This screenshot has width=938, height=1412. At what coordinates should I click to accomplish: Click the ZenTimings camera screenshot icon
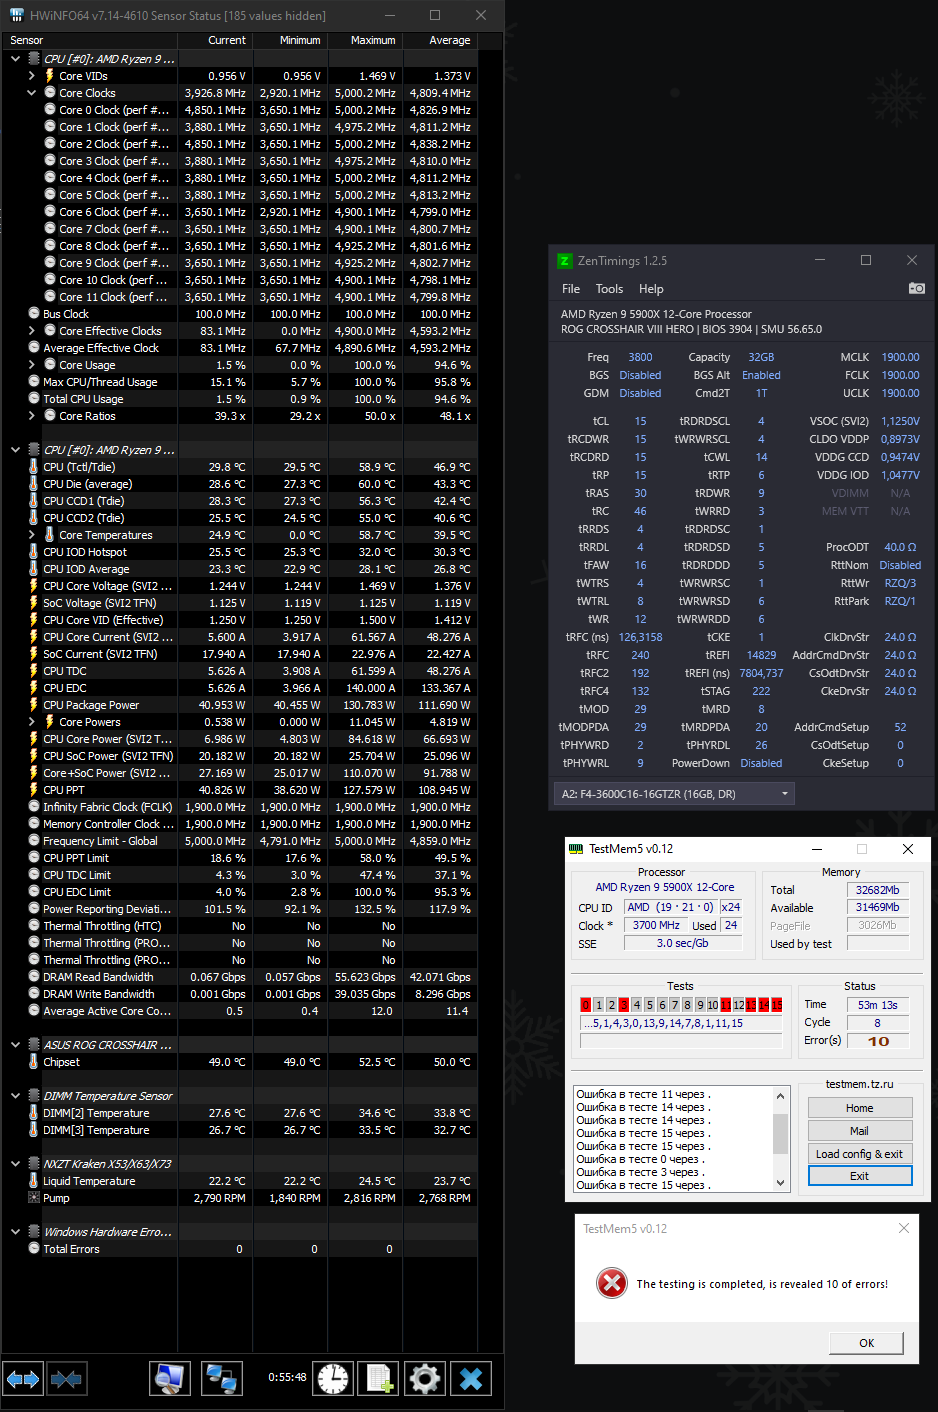[x=916, y=288]
